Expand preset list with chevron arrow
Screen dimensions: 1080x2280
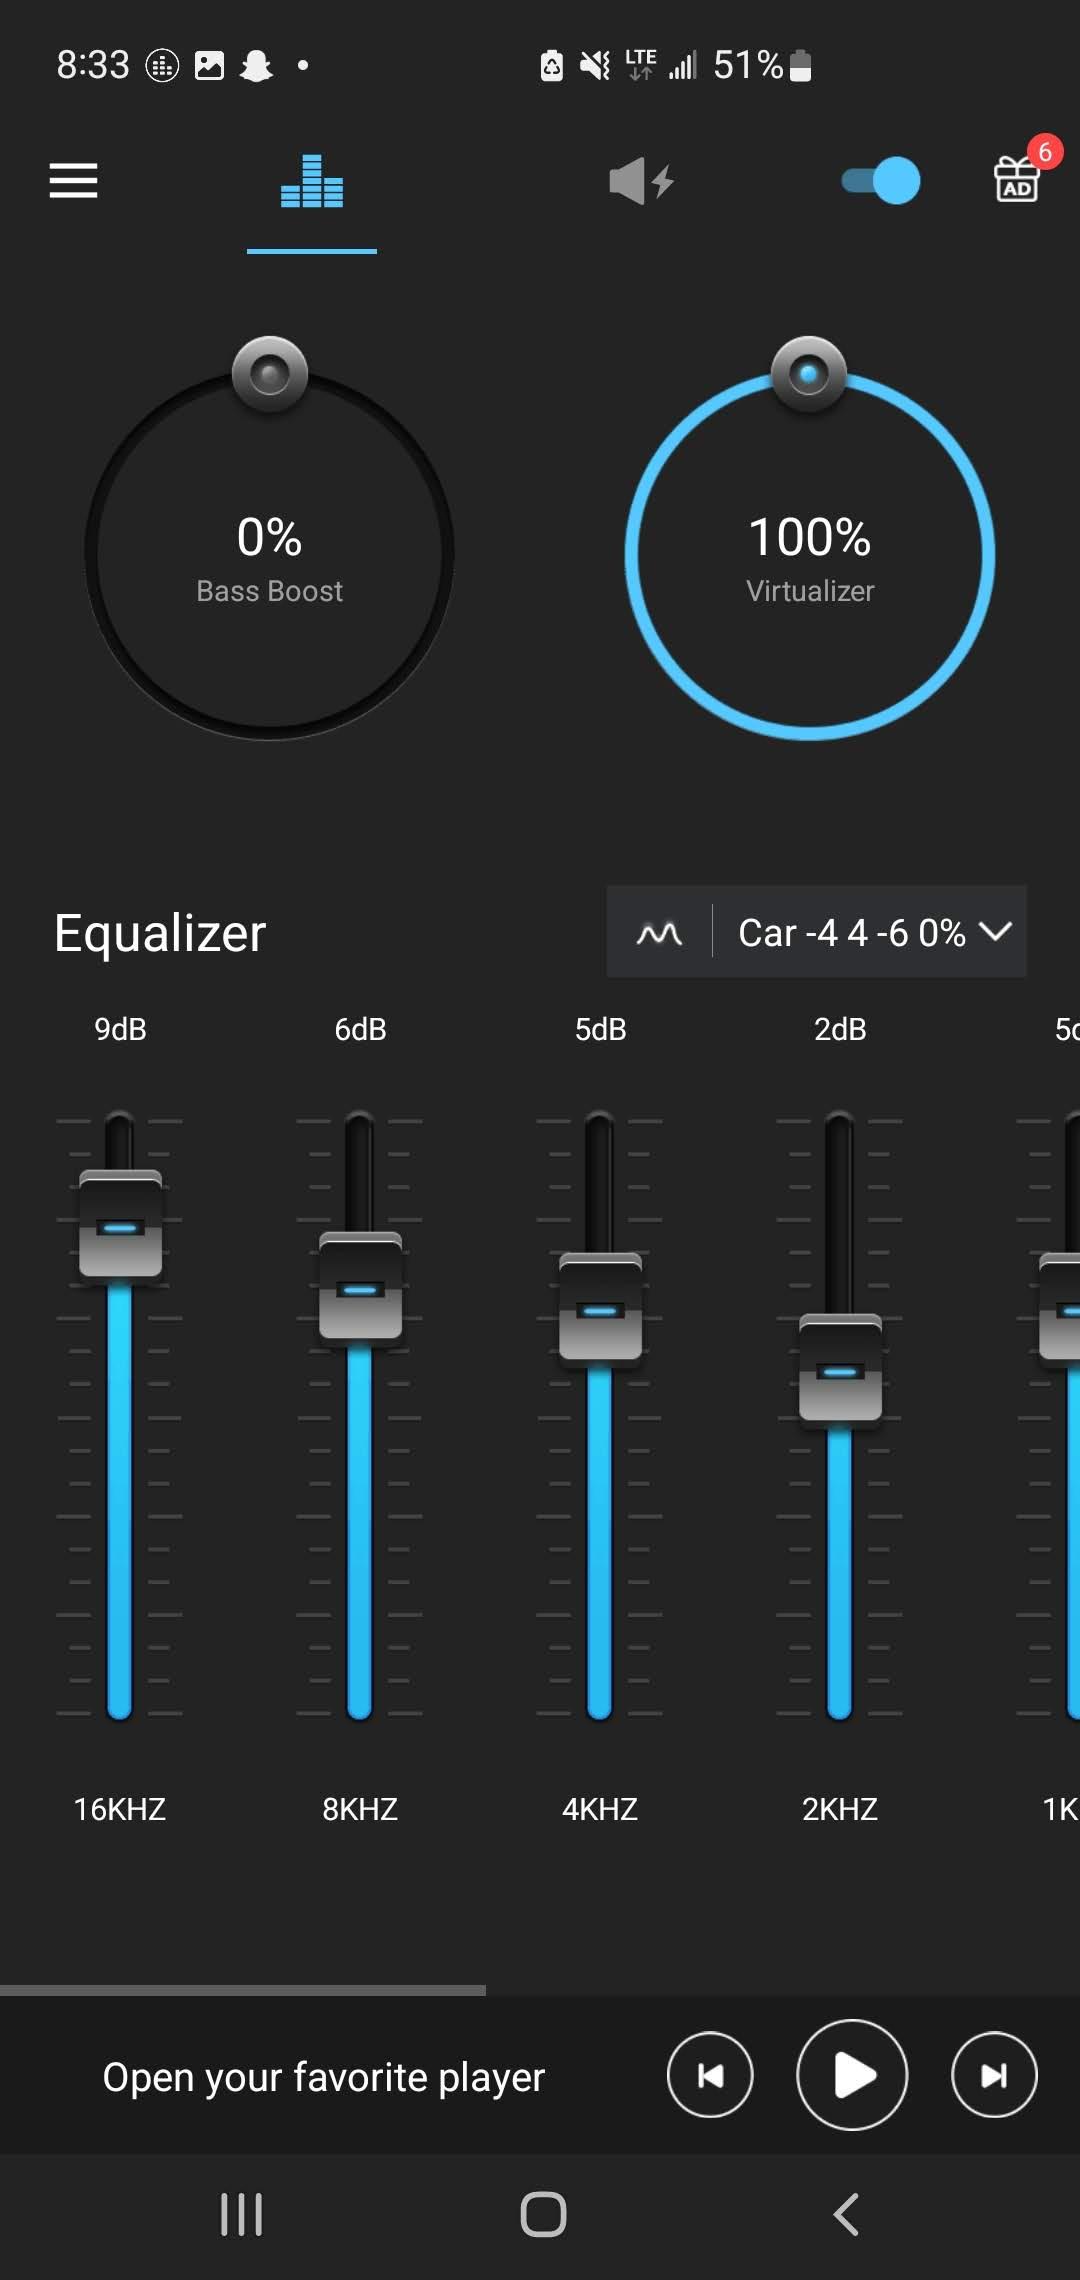[x=996, y=931]
